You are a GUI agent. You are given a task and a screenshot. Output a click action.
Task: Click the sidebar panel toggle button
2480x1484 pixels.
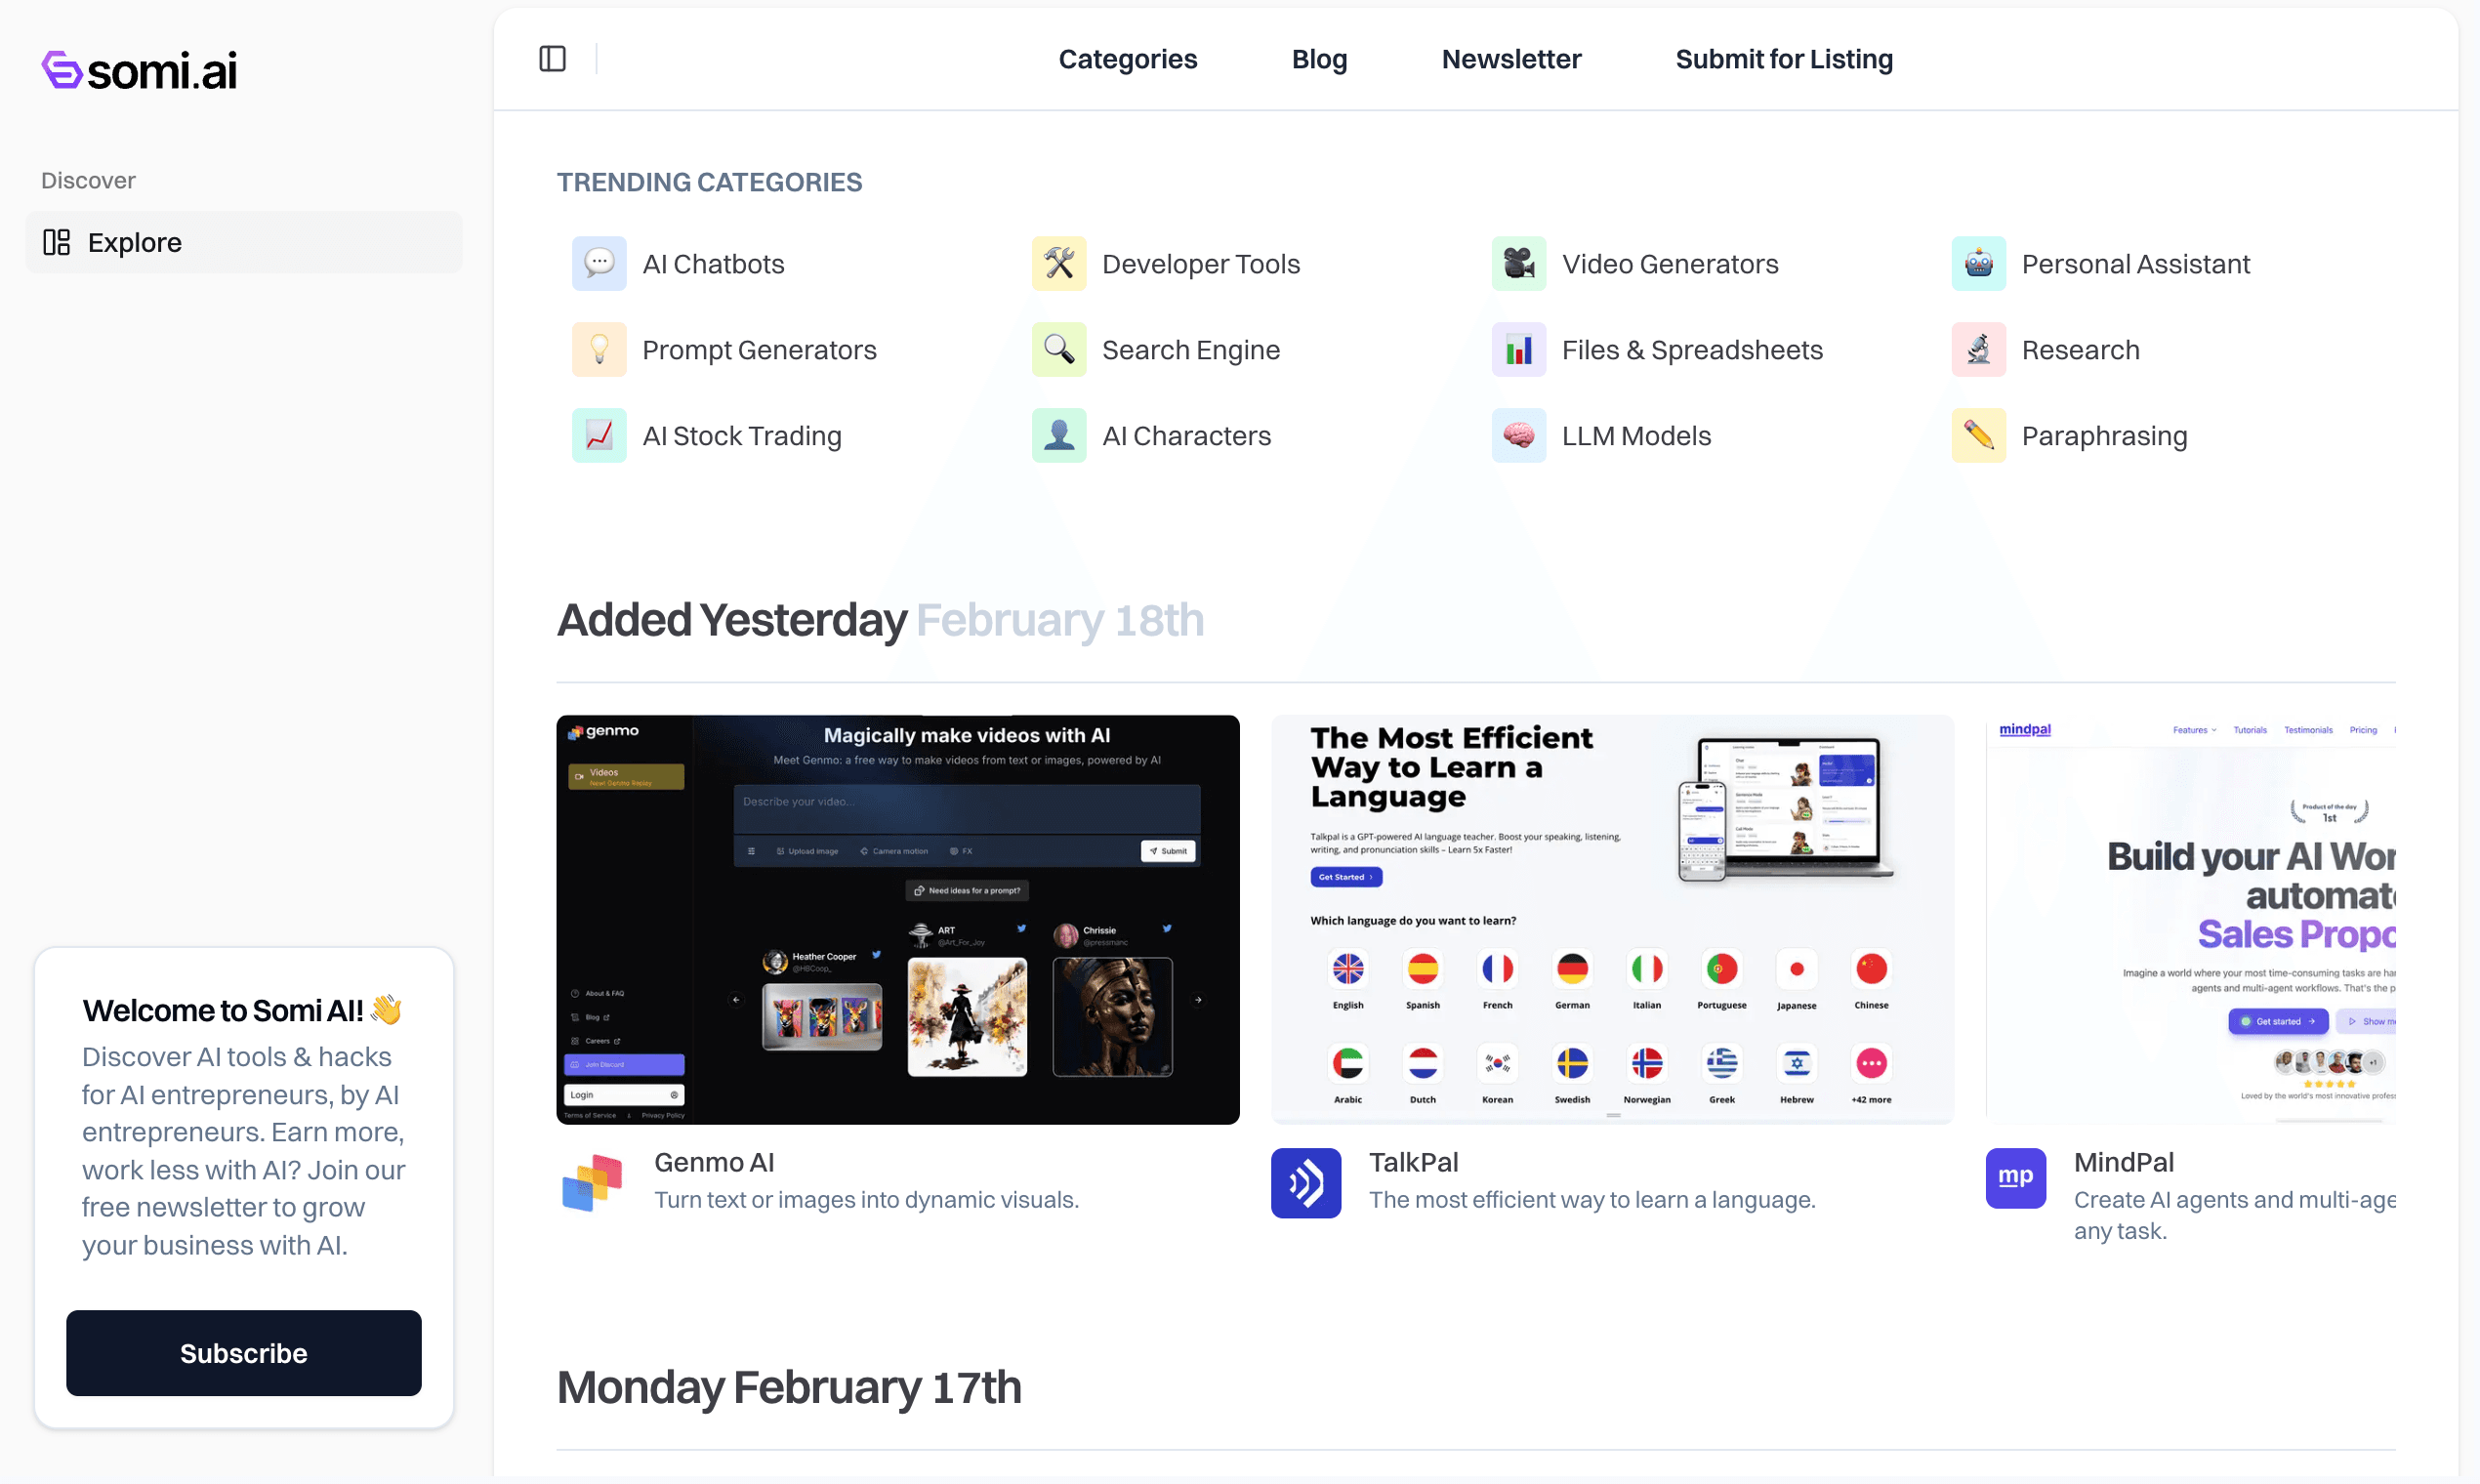(x=553, y=59)
